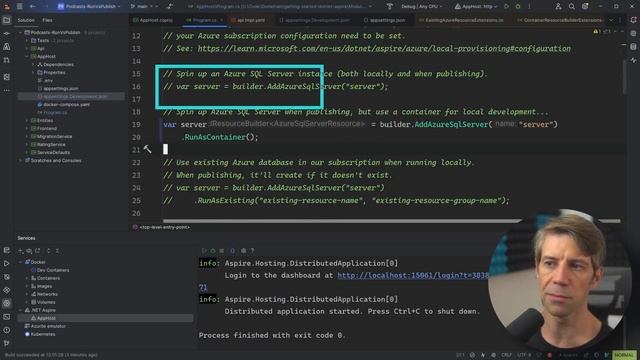Screen dimensions: 640x360
Task: Select the Networks node
Action: [x=44, y=294]
